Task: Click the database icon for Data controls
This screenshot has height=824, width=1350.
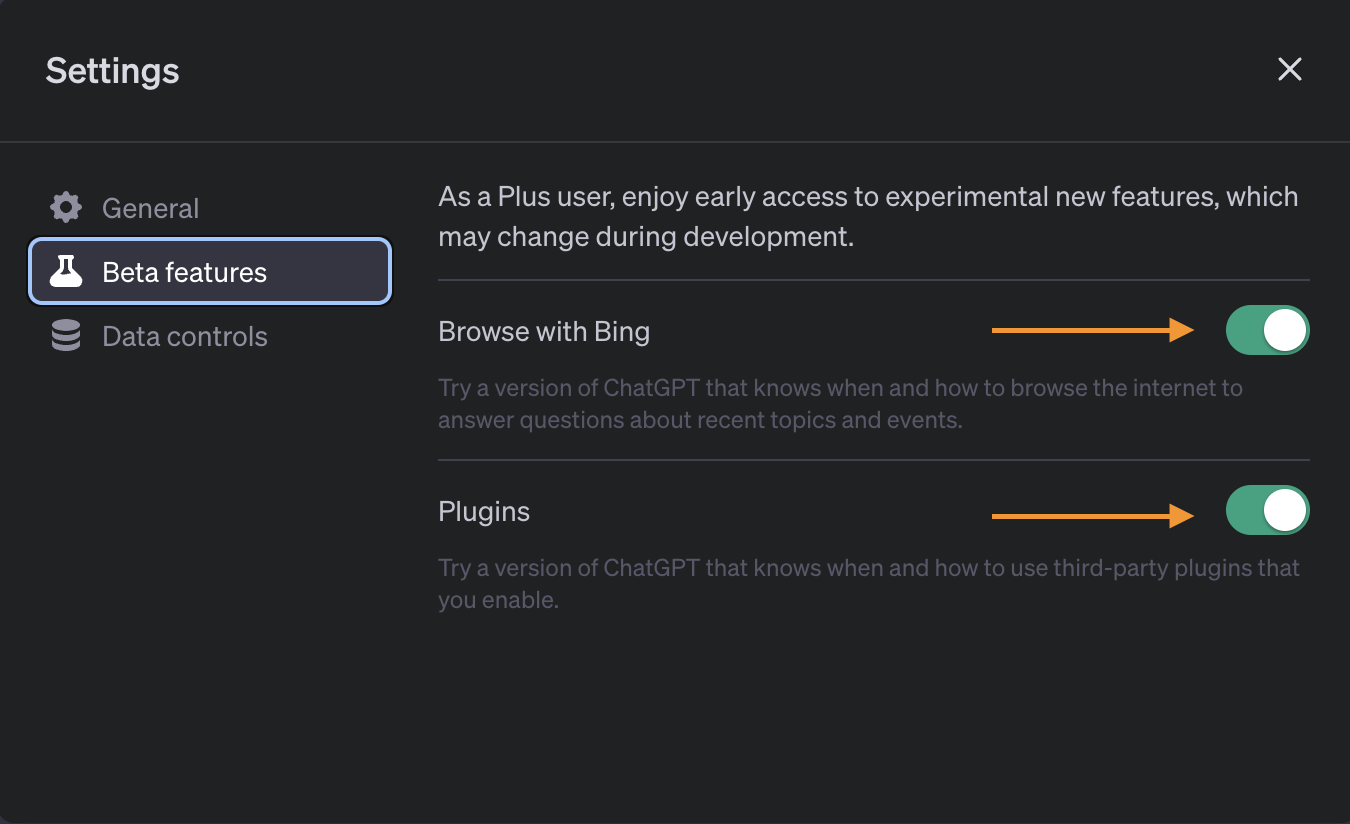Action: [66, 336]
